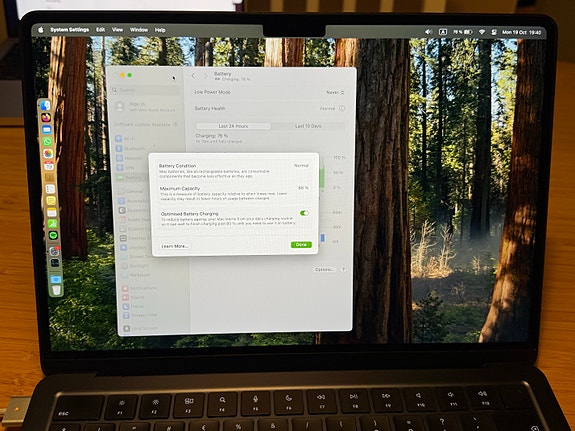Open the blue folder stack in the Dock

tap(56, 279)
